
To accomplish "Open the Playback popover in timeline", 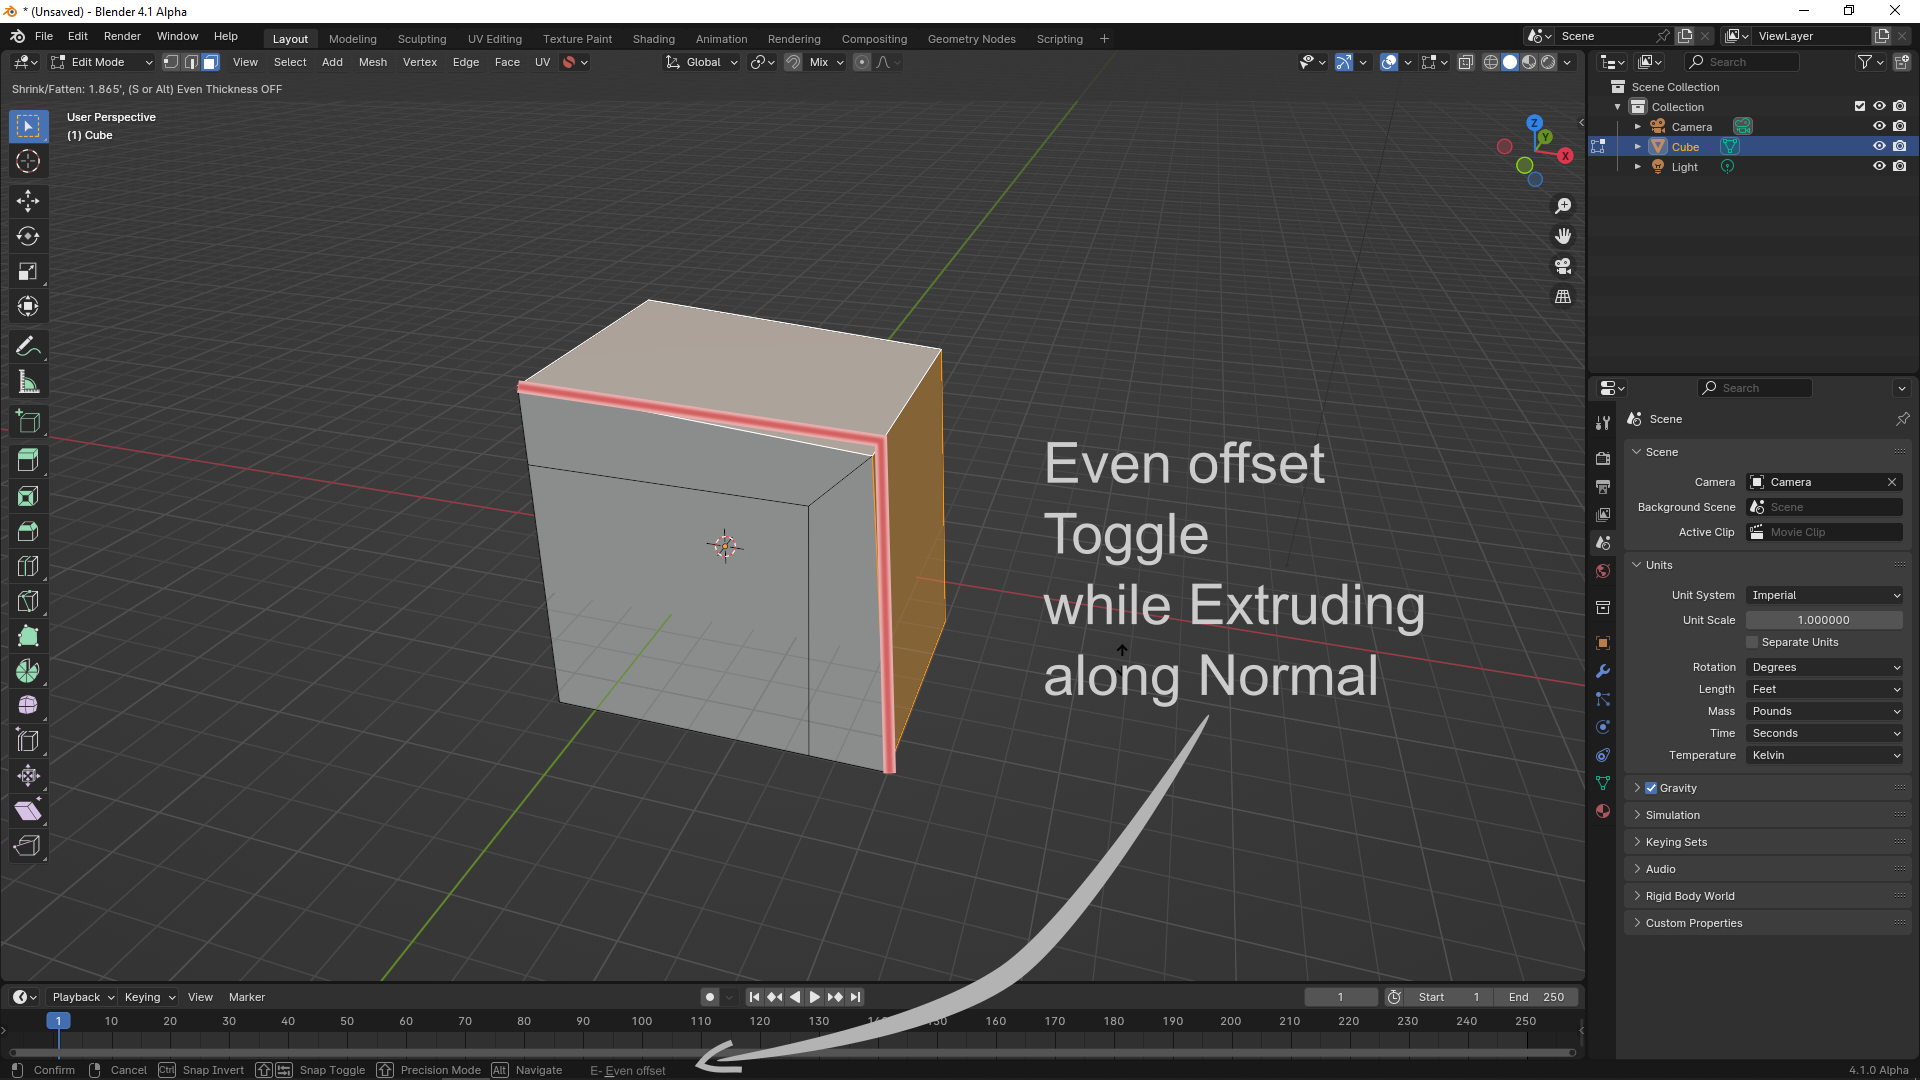I will click(83, 997).
